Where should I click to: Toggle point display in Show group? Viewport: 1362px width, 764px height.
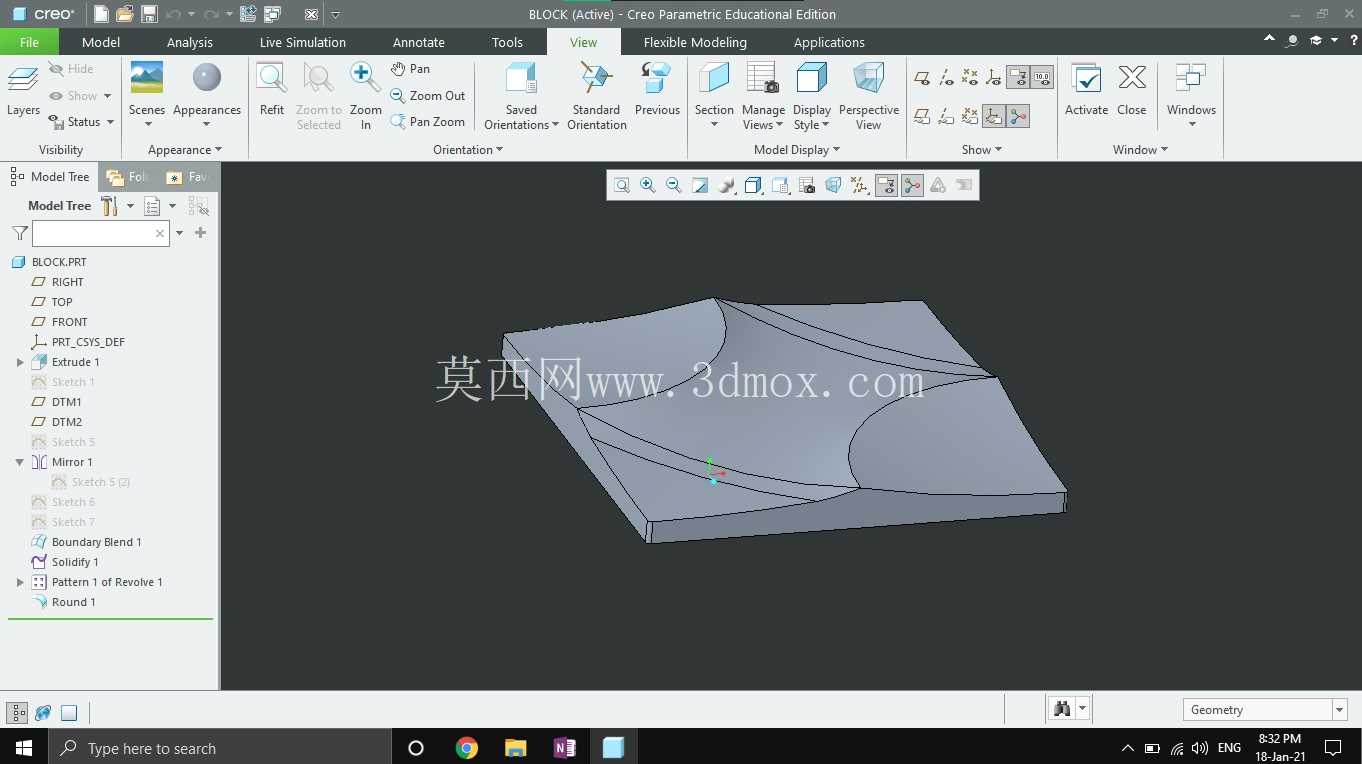pyautogui.click(x=970, y=77)
